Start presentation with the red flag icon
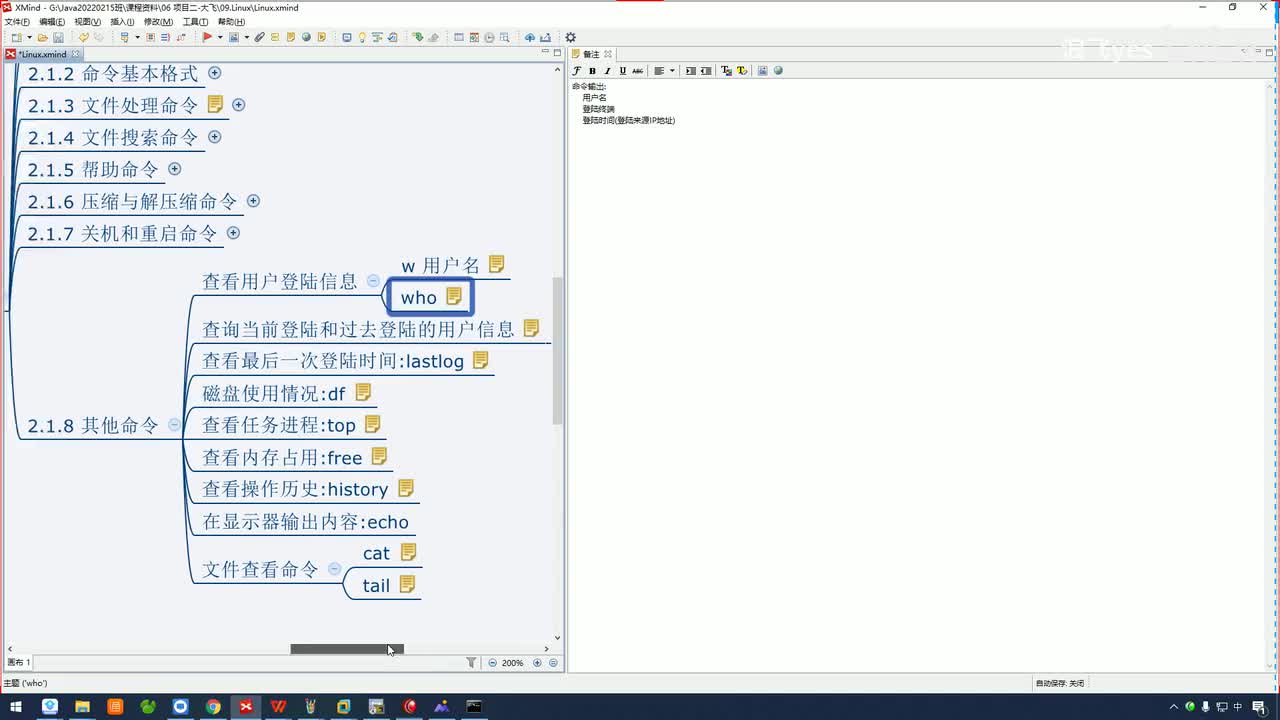 (207, 38)
